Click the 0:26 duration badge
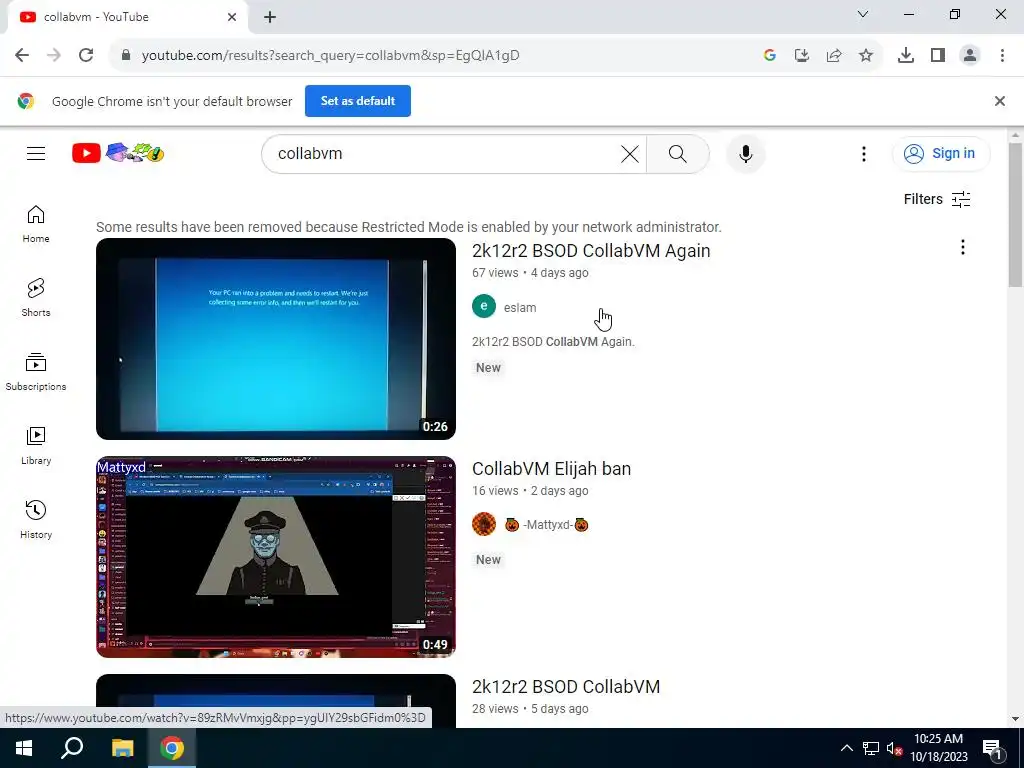 click(x=435, y=427)
